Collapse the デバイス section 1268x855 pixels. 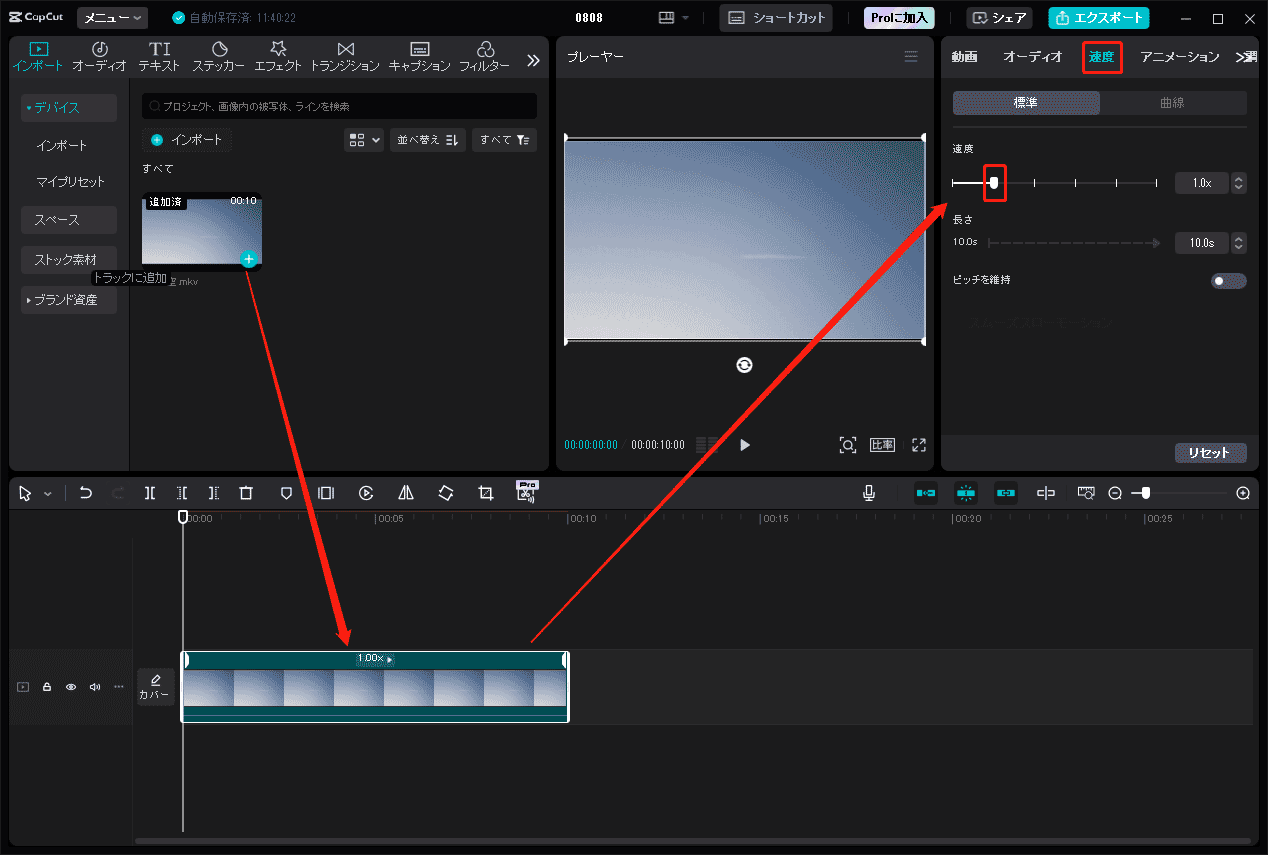tap(69, 108)
